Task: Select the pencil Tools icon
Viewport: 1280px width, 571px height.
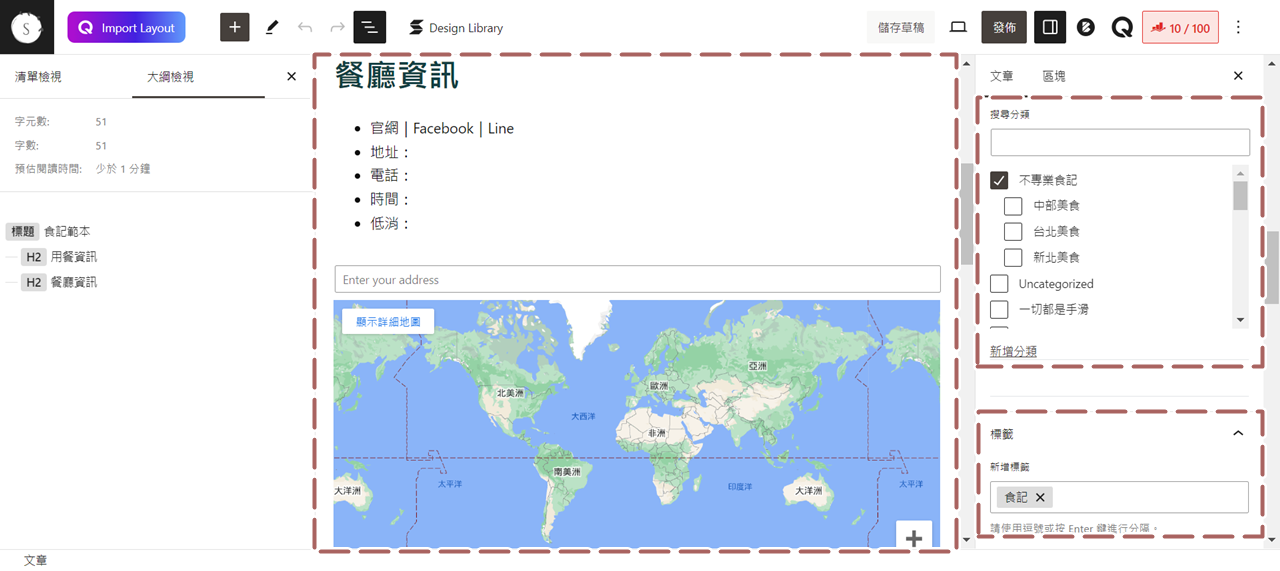Action: pyautogui.click(x=271, y=27)
